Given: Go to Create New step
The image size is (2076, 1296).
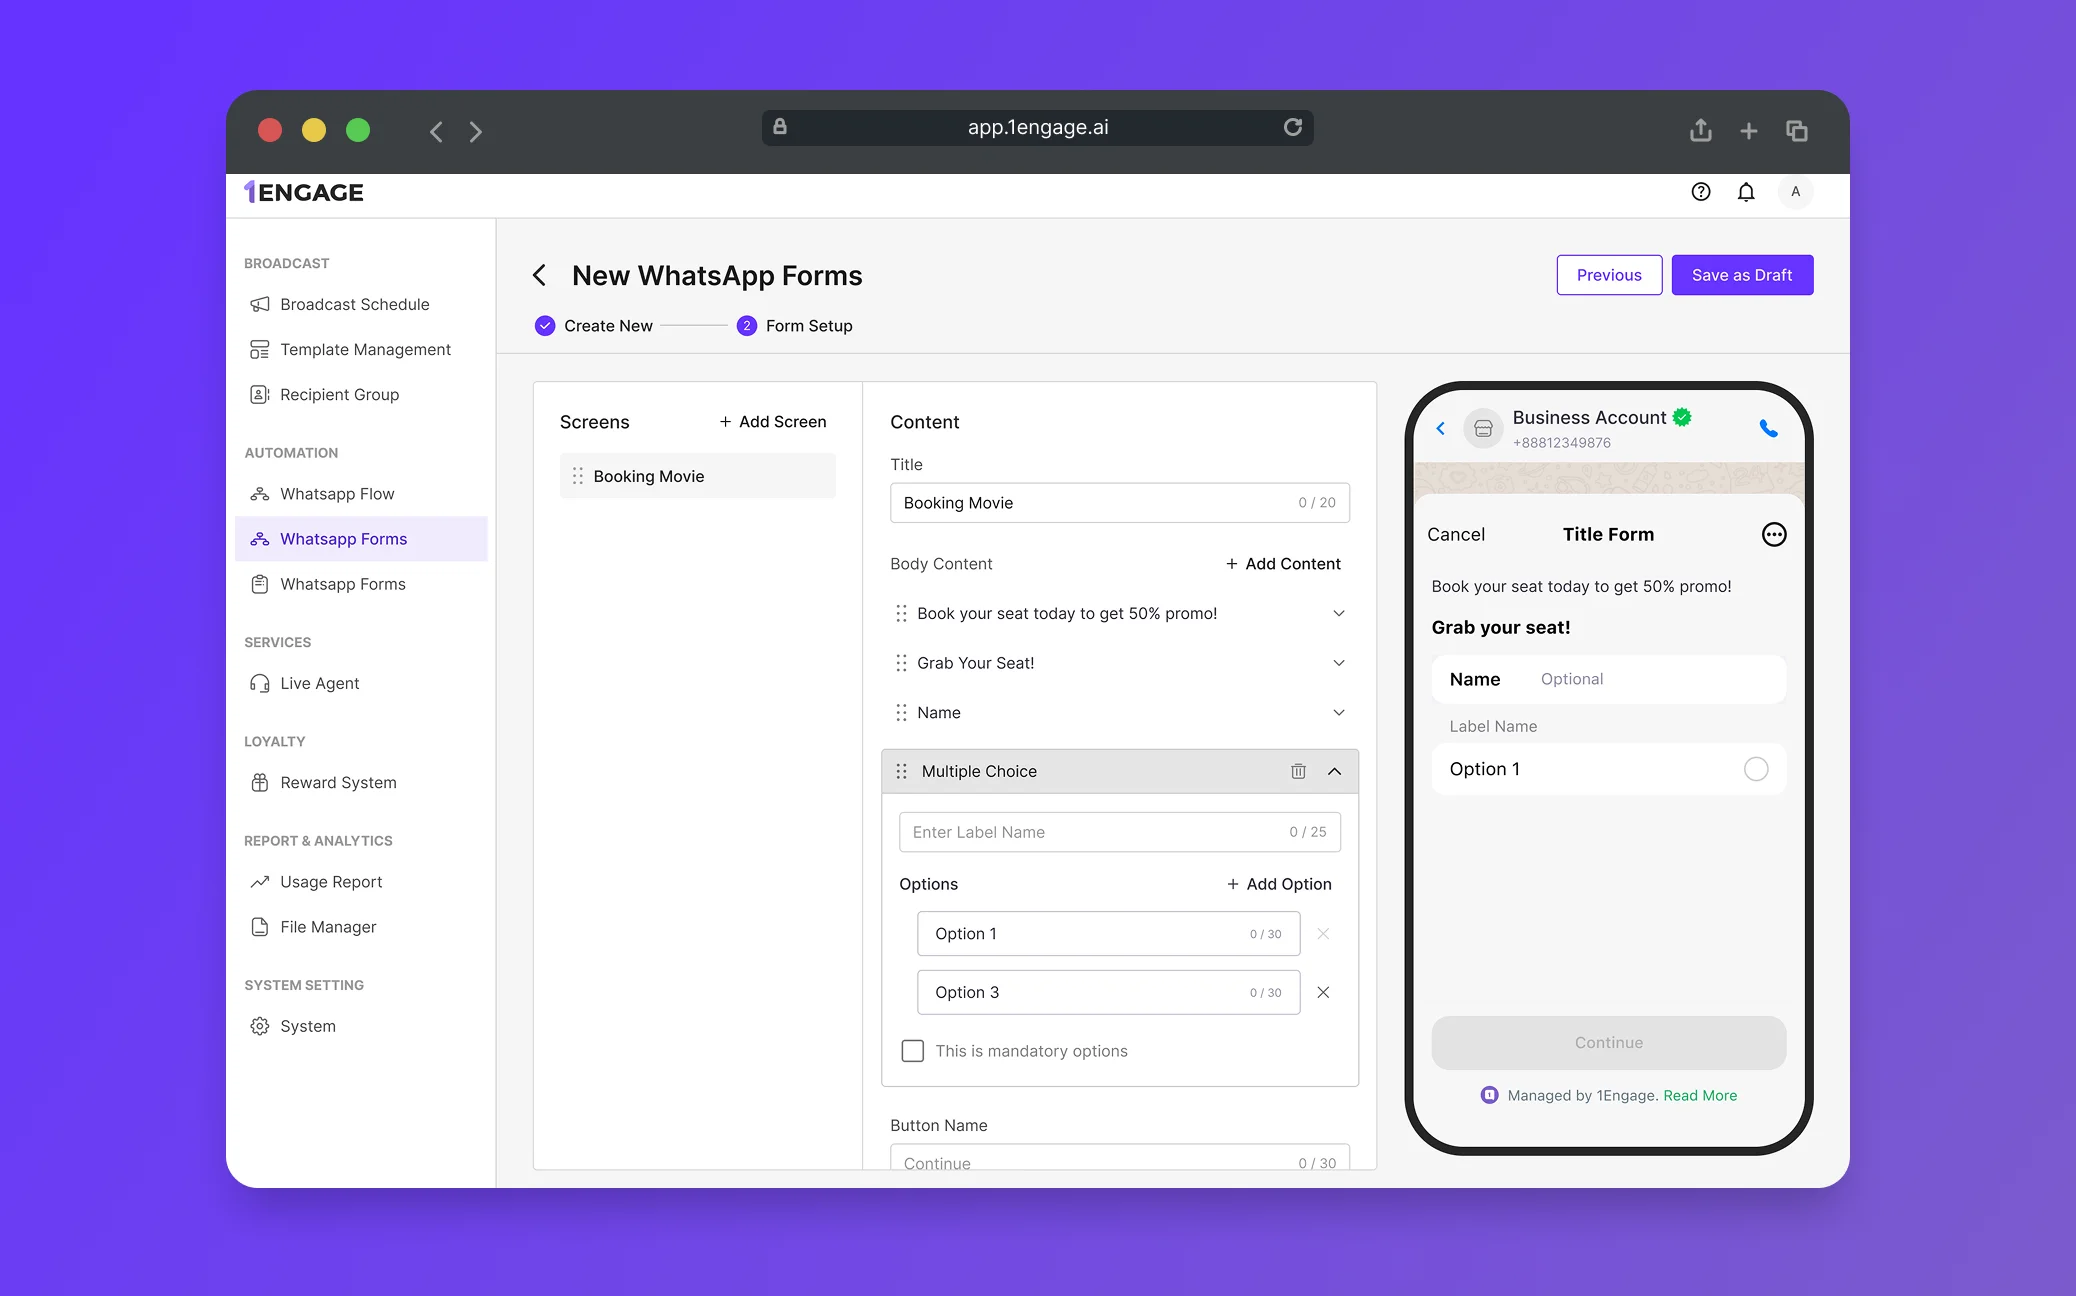Looking at the screenshot, I should click(593, 325).
